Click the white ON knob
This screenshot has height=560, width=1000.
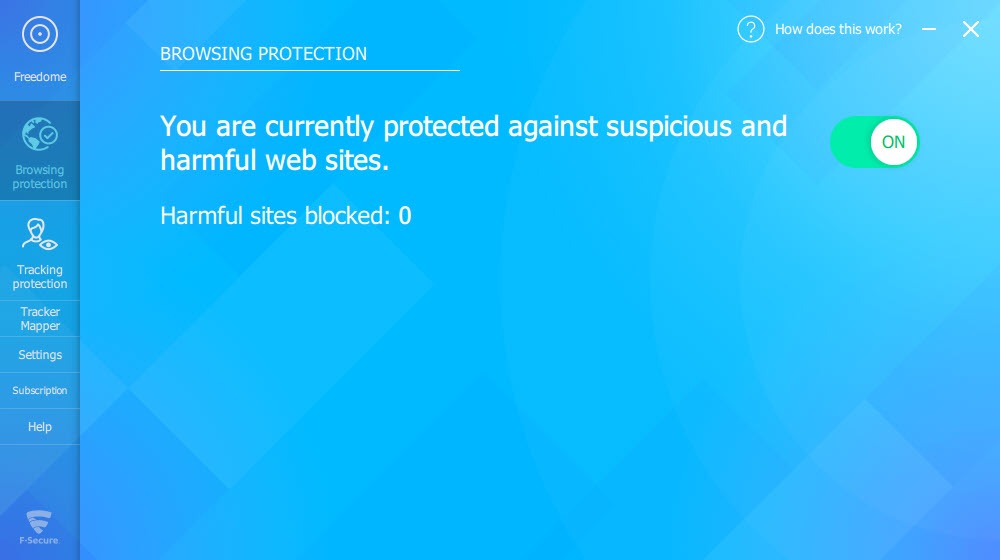893,142
